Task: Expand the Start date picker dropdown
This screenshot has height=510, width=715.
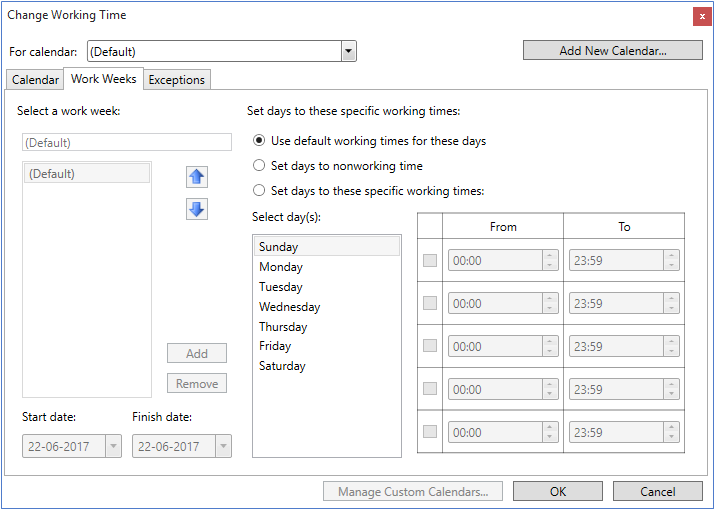Action: click(112, 446)
